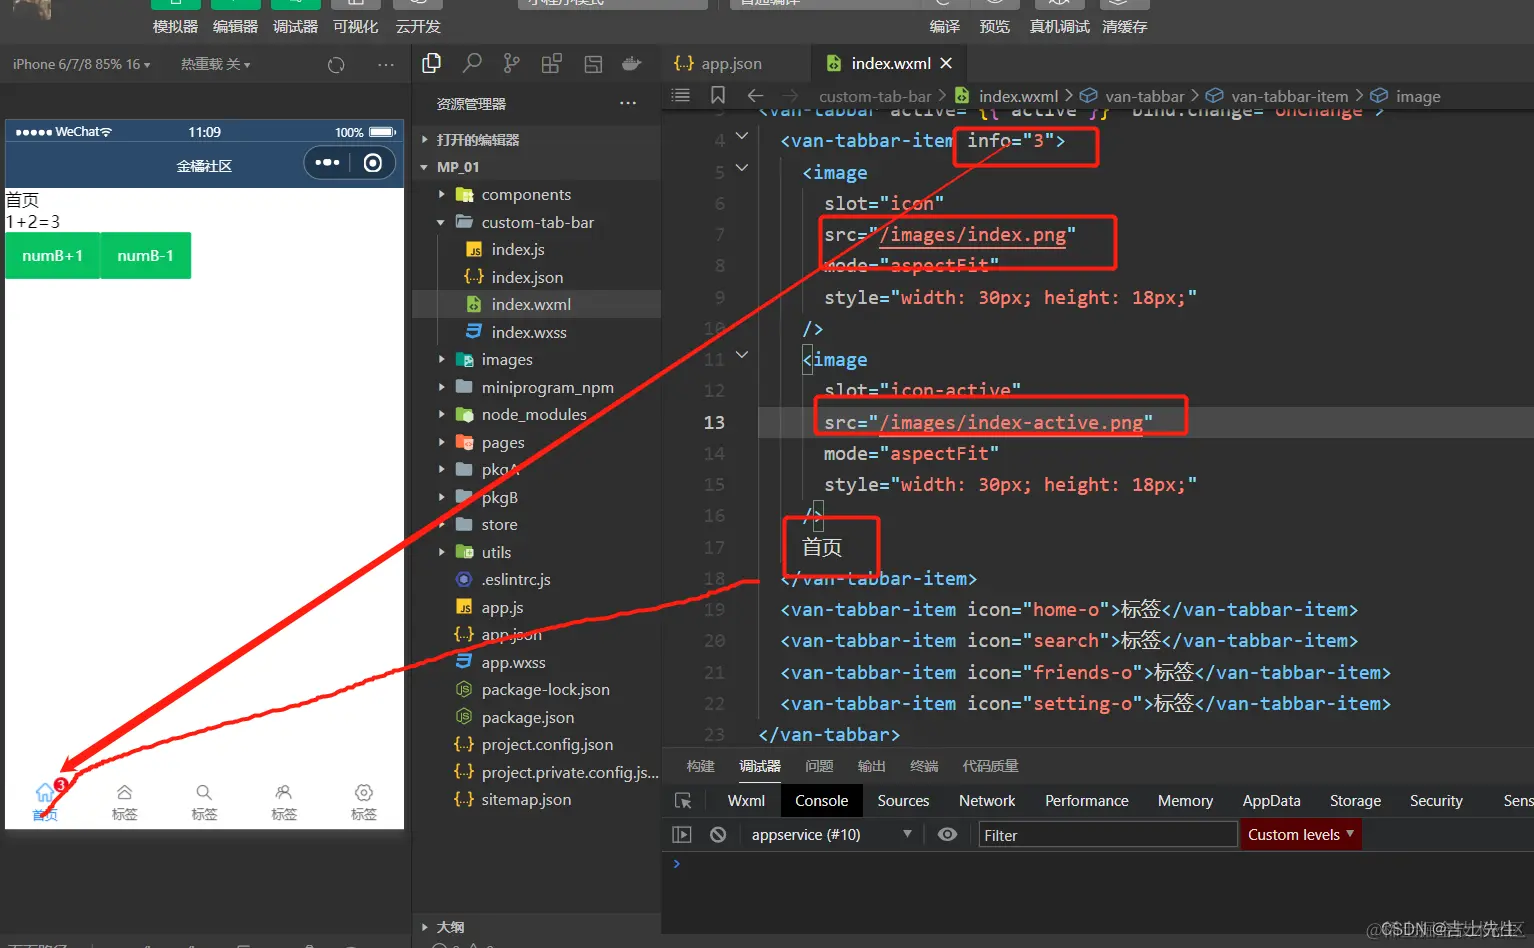Open the Custom levels dropdown
This screenshot has height=948, width=1534.
pyautogui.click(x=1301, y=834)
